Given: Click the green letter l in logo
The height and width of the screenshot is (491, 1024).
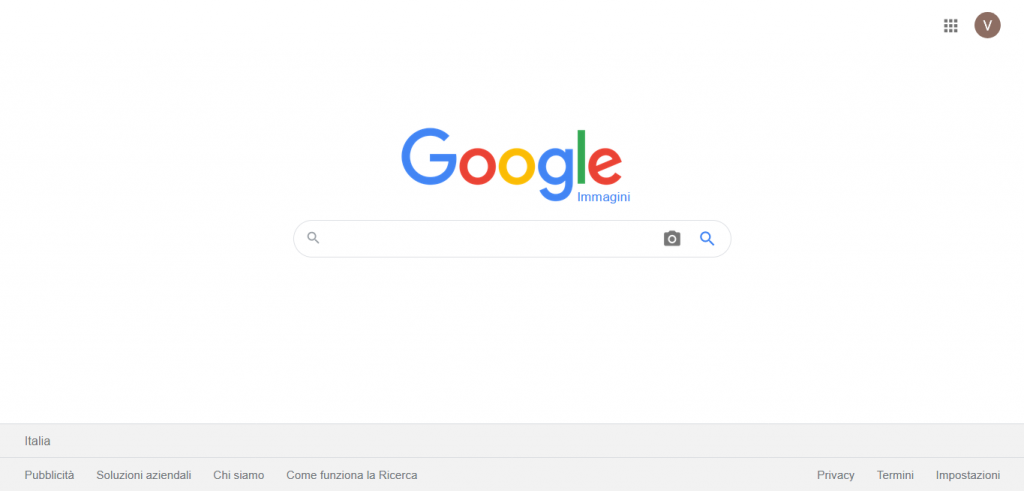Looking at the screenshot, I should tap(582, 157).
